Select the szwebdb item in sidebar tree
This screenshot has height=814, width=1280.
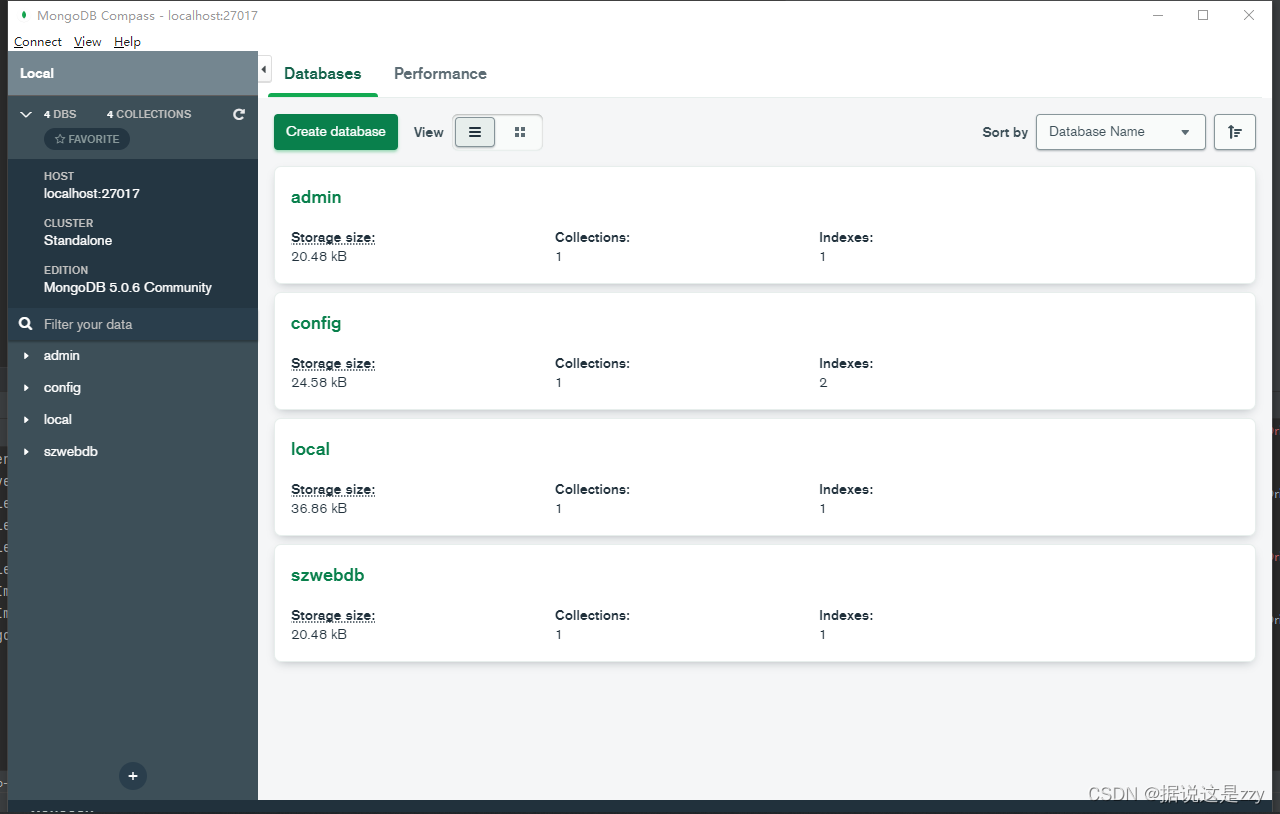pyautogui.click(x=71, y=452)
